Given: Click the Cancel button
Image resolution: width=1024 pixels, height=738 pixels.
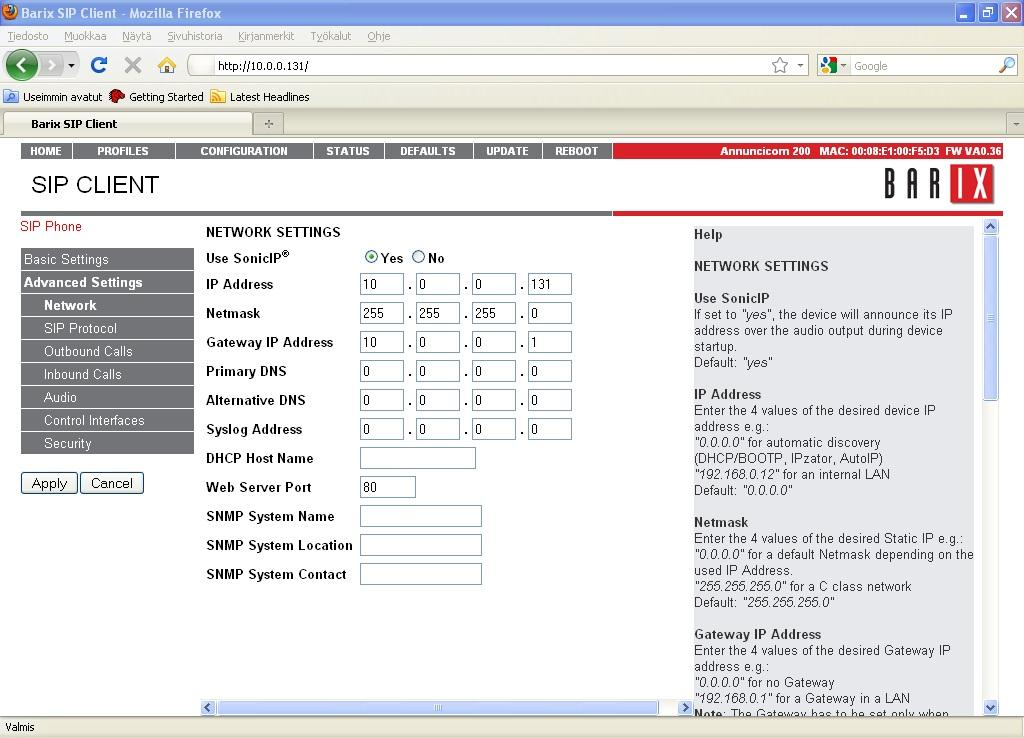Looking at the screenshot, I should [112, 483].
